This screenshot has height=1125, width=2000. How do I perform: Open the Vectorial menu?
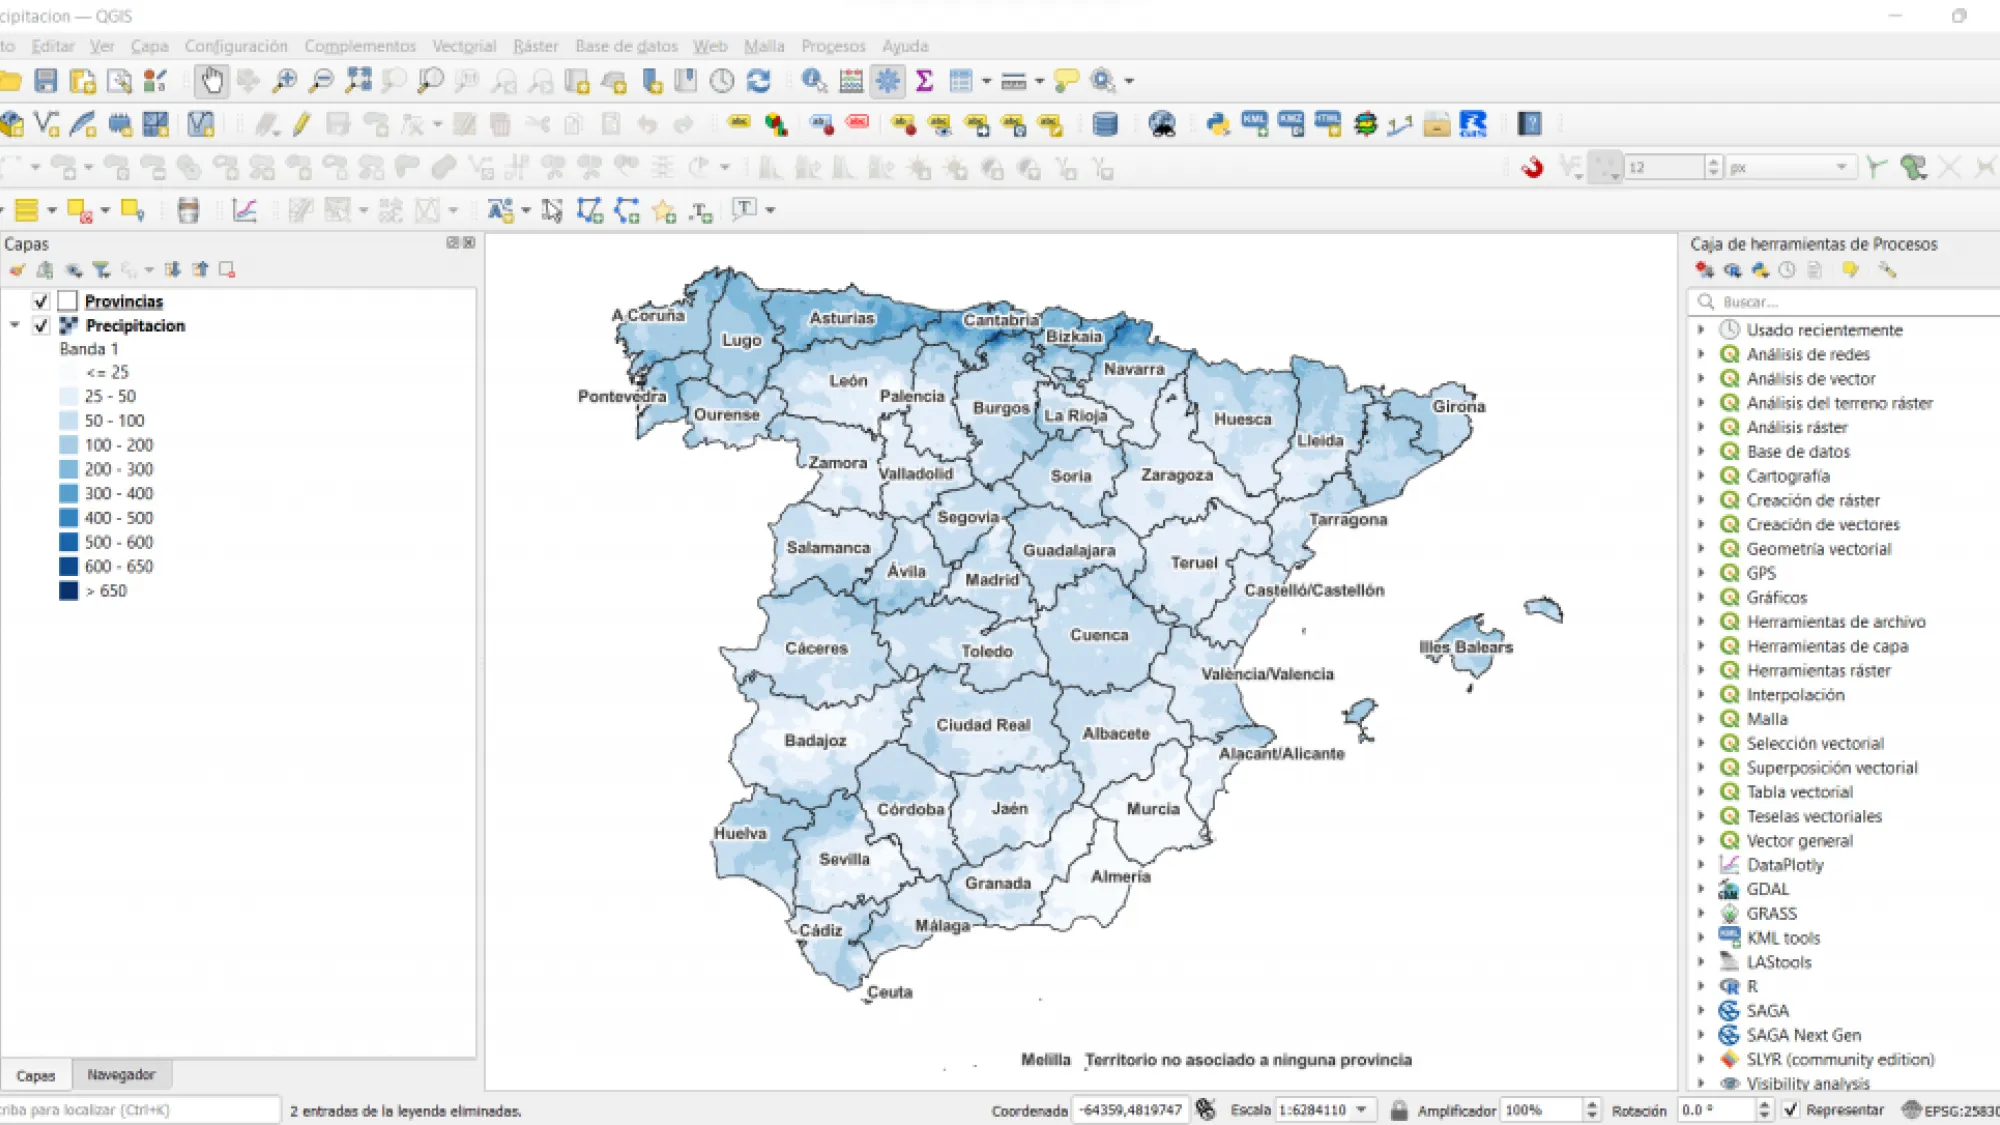(466, 46)
